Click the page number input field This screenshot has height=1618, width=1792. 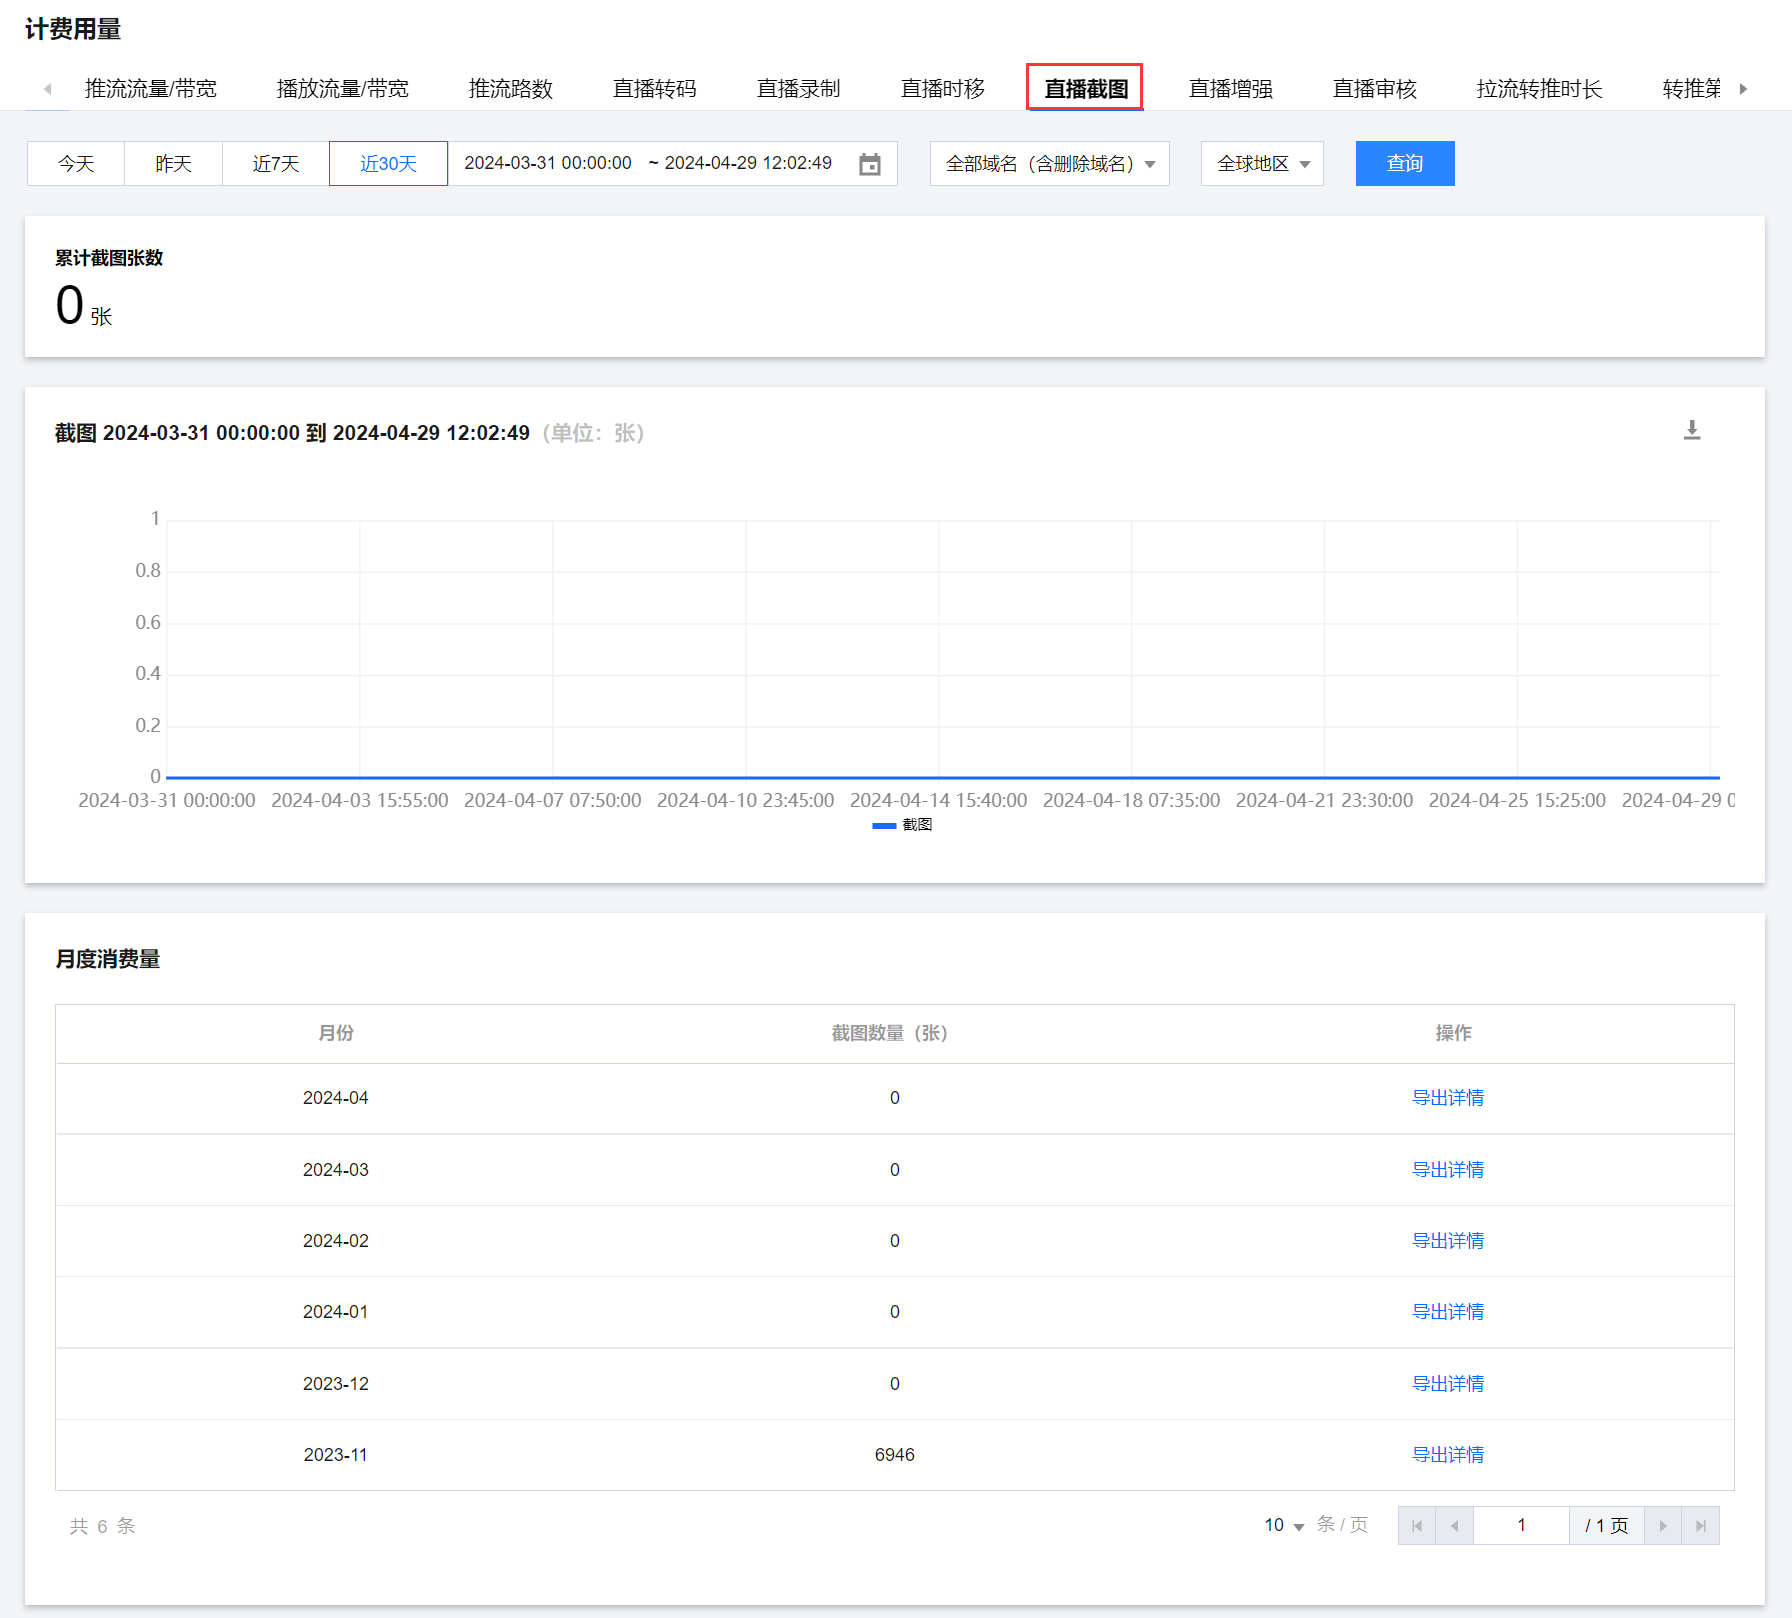pos(1521,1526)
